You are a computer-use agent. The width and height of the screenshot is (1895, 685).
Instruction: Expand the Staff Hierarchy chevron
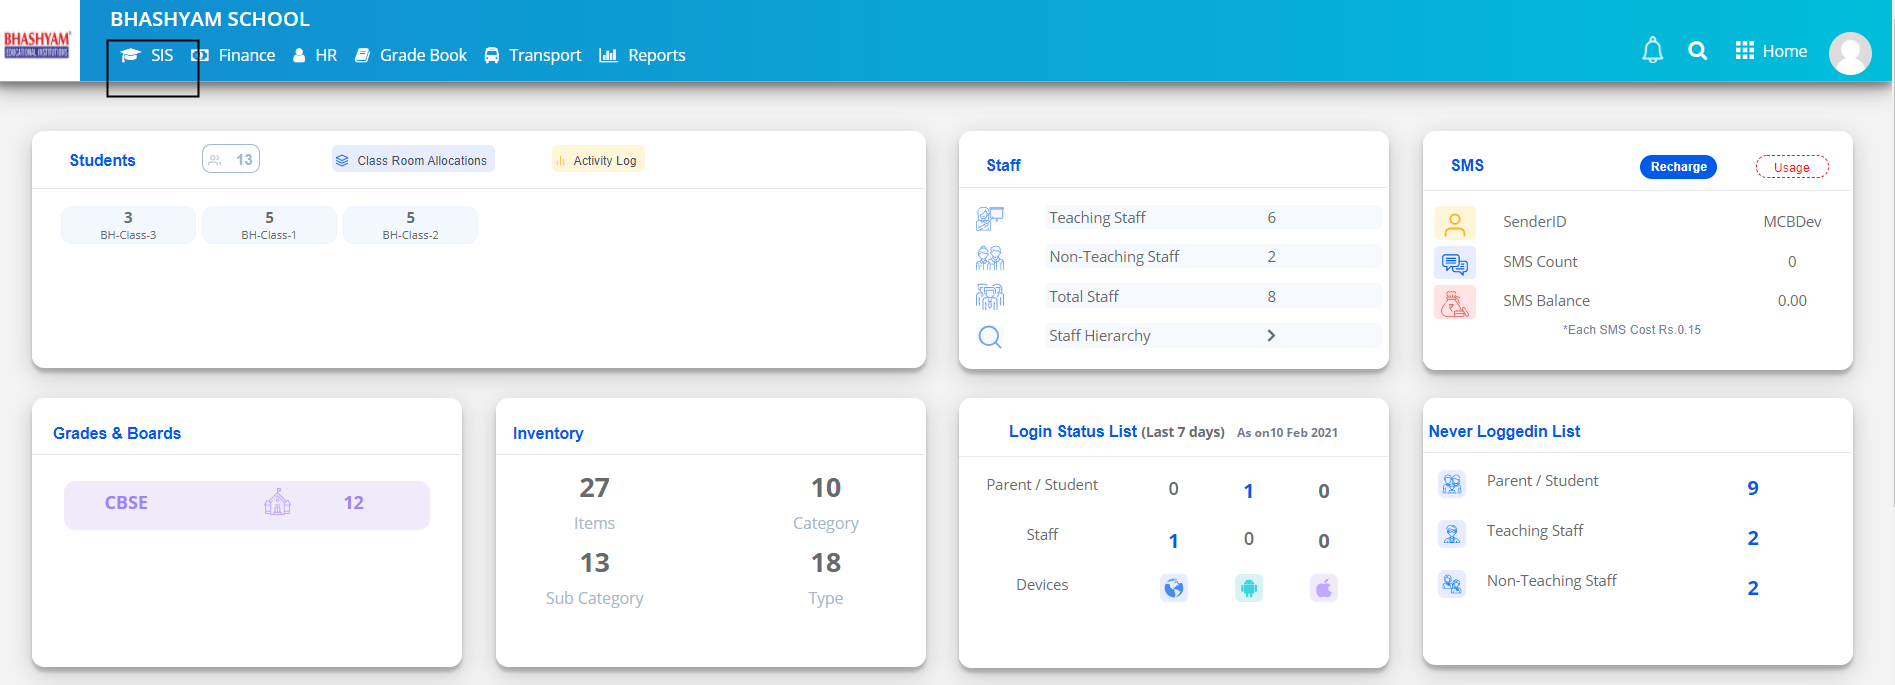(1271, 336)
